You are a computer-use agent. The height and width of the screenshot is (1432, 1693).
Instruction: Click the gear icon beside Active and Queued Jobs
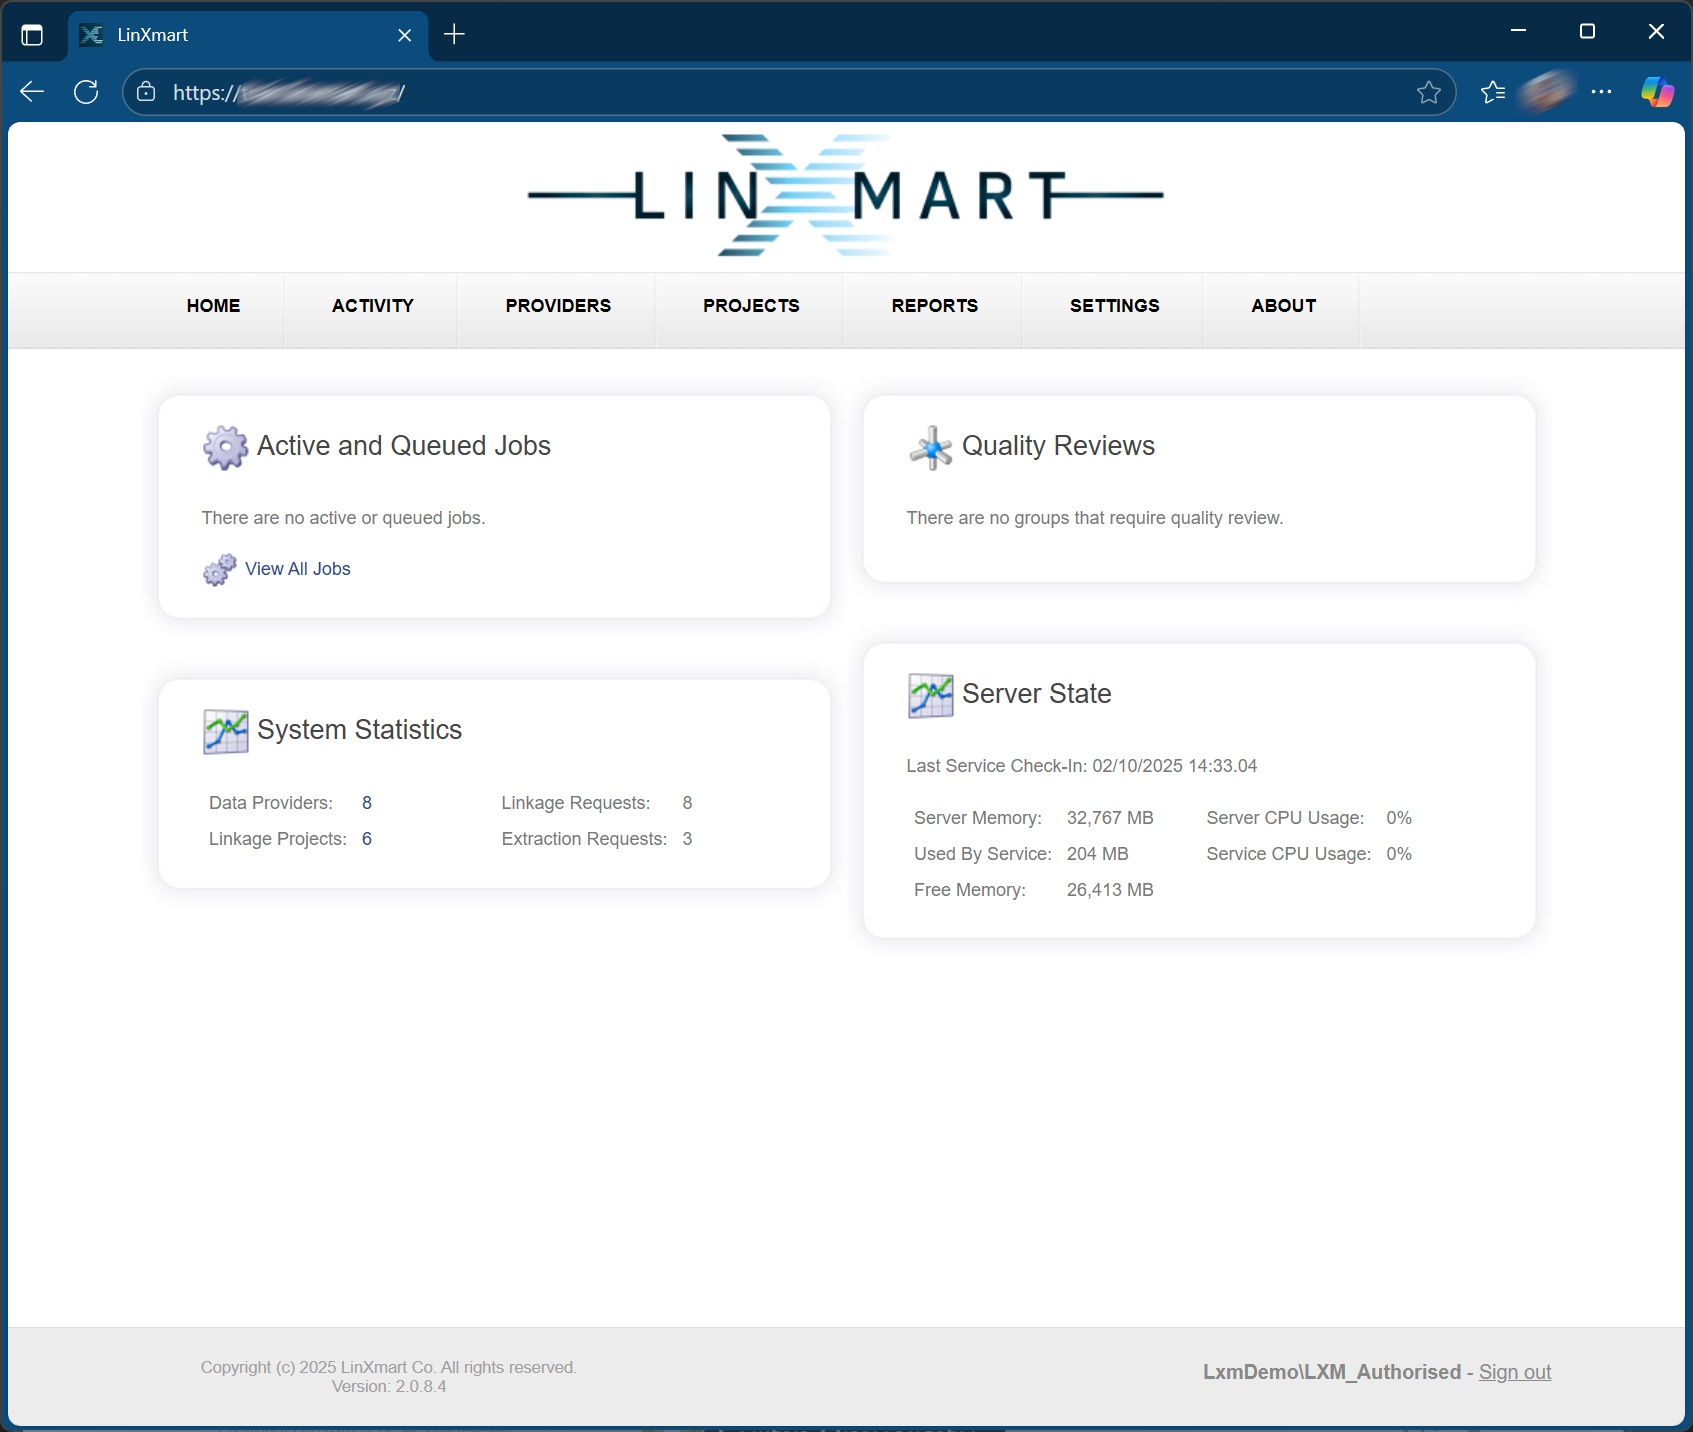225,447
